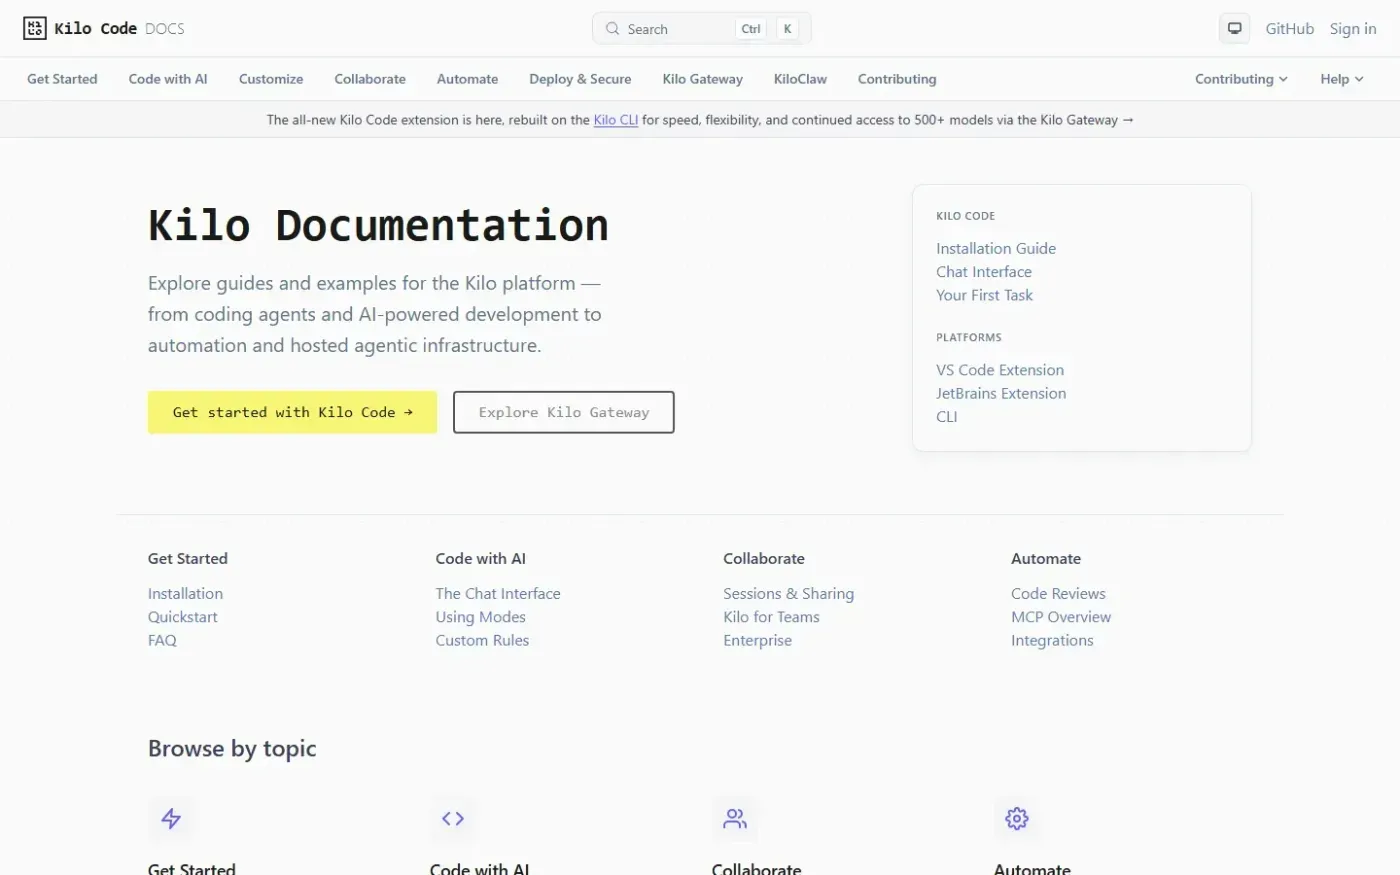1400x875 pixels.
Task: Open the Get Started nav tab
Action: coord(62,79)
